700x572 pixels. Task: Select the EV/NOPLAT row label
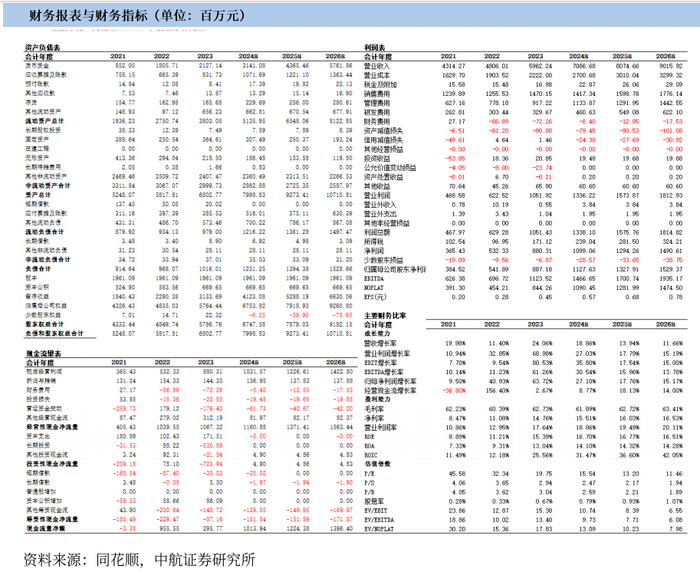379,529
